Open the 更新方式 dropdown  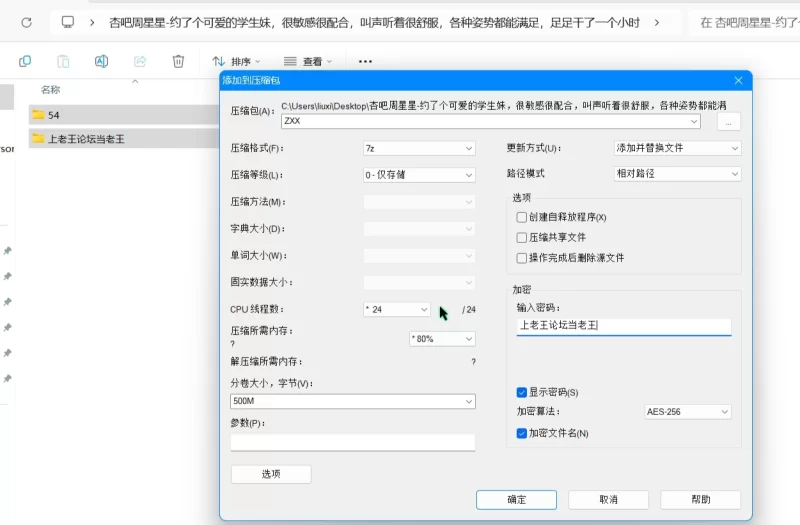[678, 148]
